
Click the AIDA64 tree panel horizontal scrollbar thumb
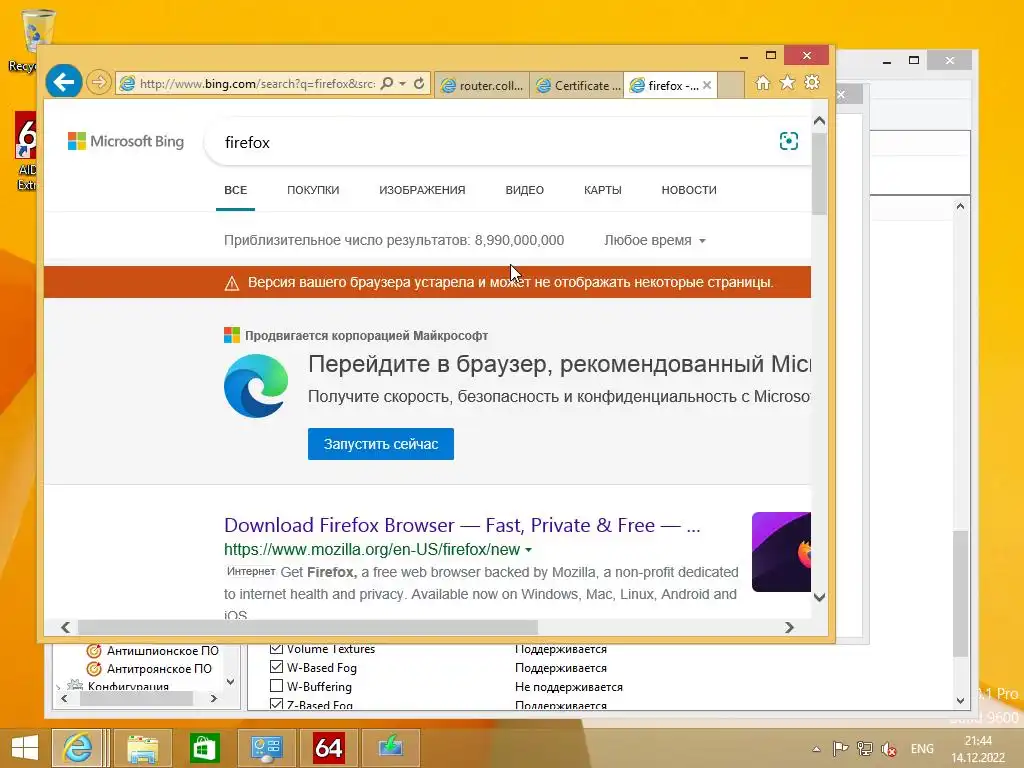pos(136,698)
